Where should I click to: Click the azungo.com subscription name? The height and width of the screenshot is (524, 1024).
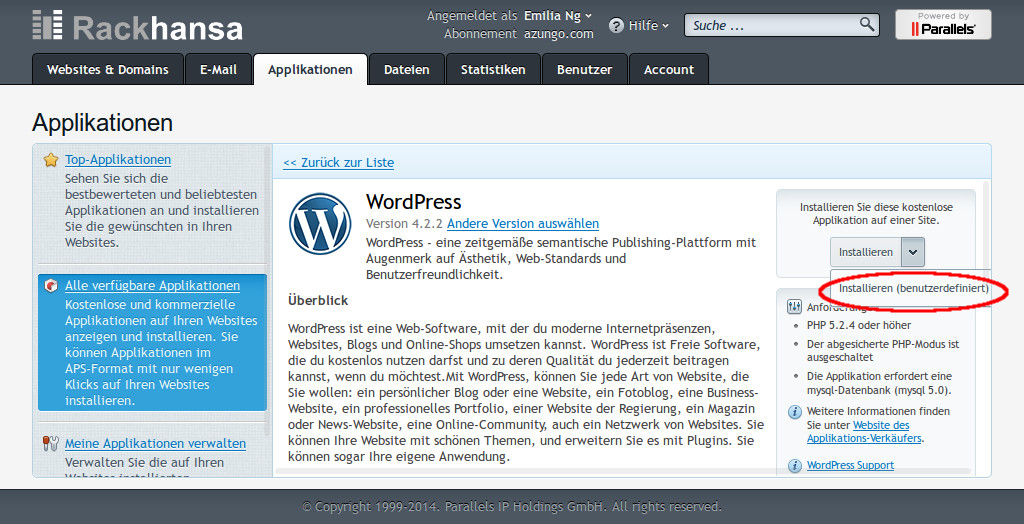559,34
